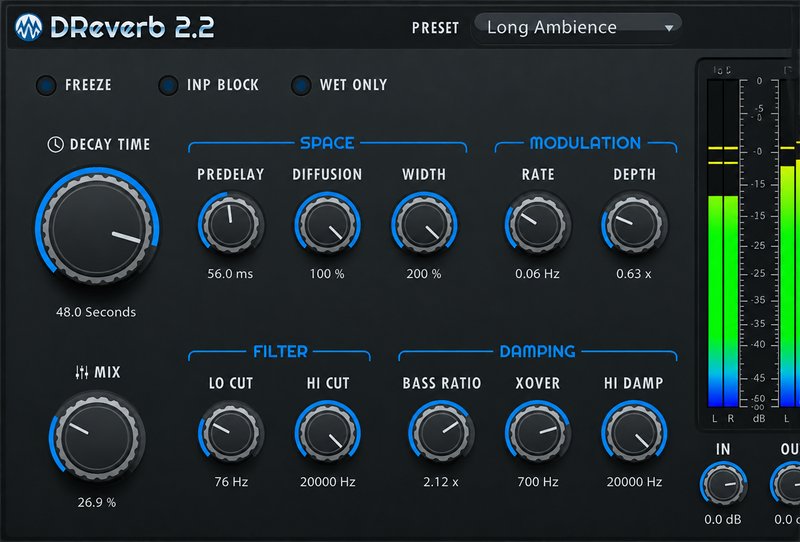Click the input level meter
The width and height of the screenshot is (800, 542).
click(x=723, y=243)
